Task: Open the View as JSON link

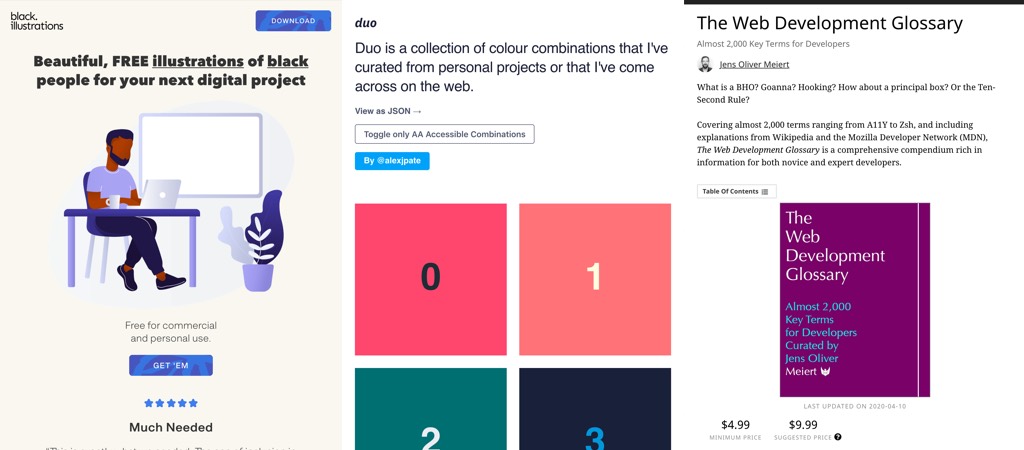Action: point(388,111)
